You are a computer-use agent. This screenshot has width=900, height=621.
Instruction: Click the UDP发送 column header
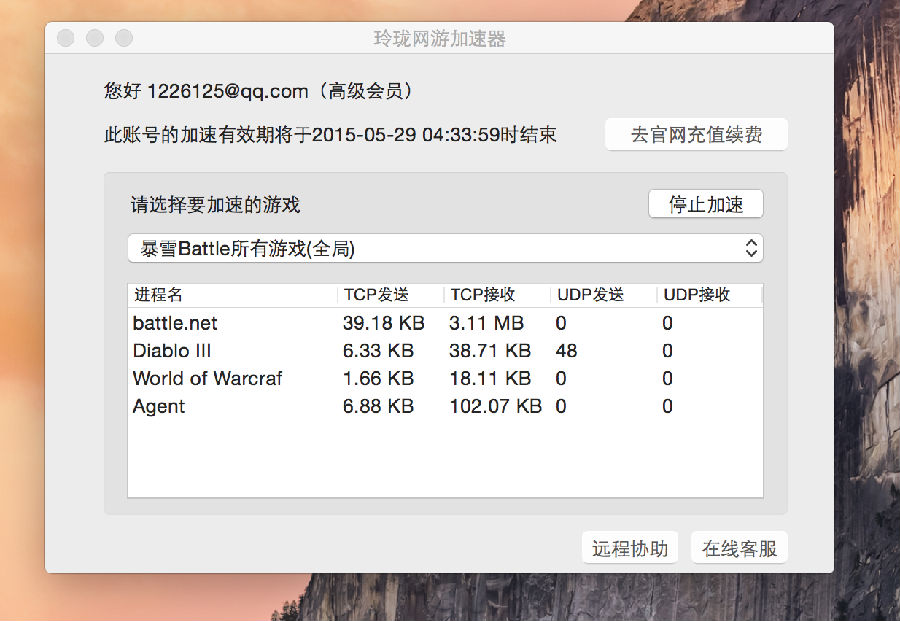(604, 295)
